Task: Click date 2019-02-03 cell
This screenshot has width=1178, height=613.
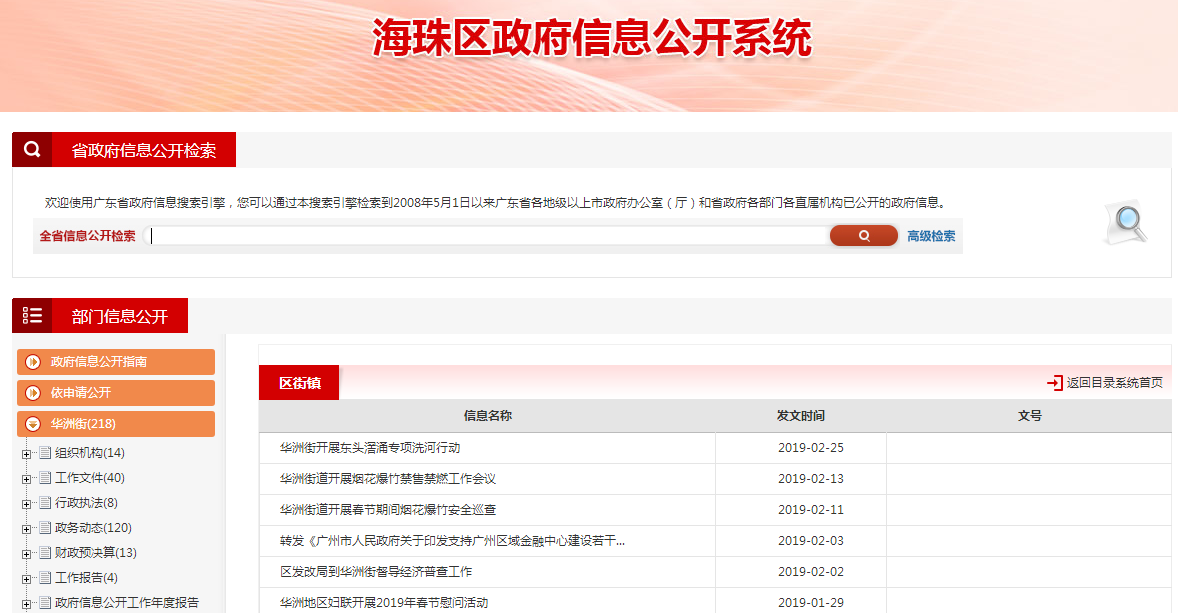Action: [811, 541]
